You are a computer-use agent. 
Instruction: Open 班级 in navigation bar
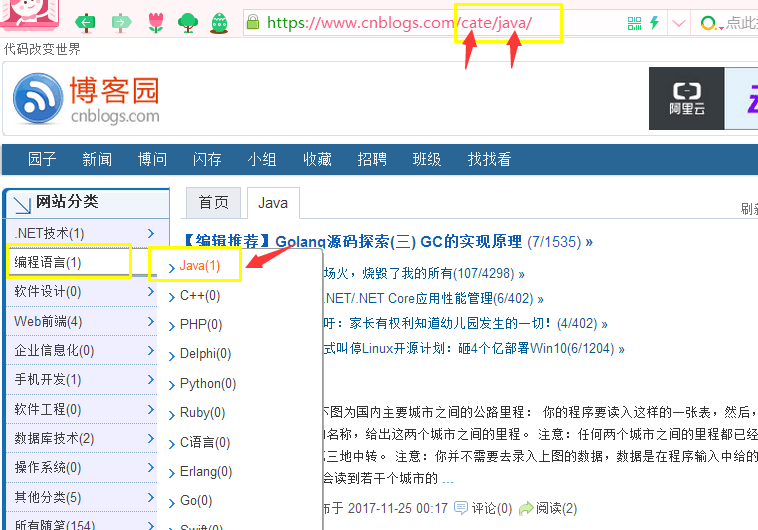point(427,159)
